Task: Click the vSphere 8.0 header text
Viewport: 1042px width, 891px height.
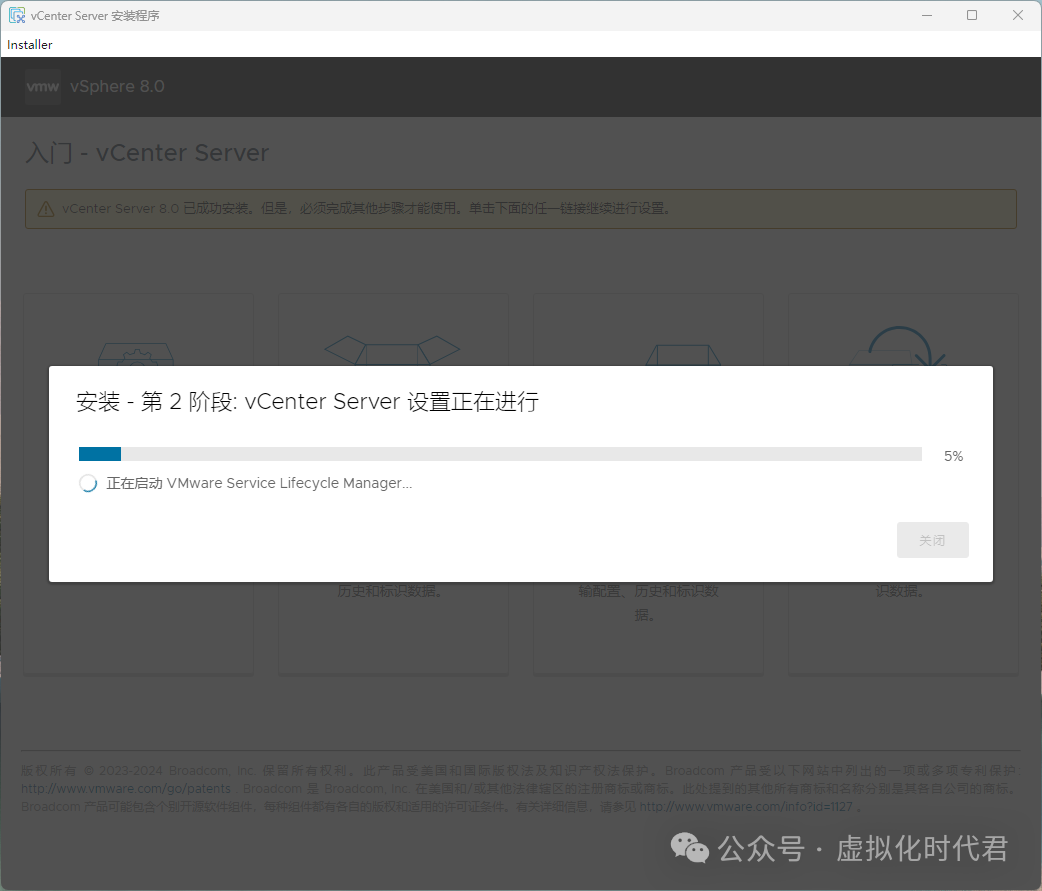Action: (117, 86)
